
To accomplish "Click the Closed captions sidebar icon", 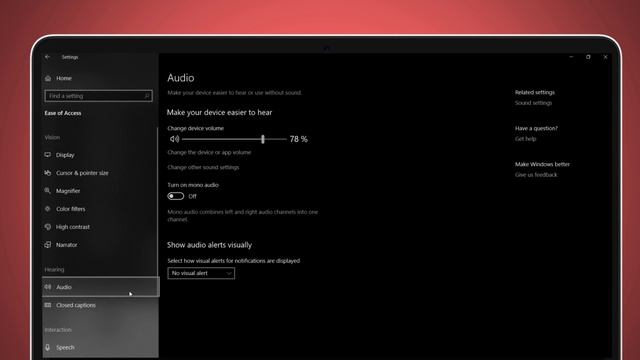I will point(48,305).
